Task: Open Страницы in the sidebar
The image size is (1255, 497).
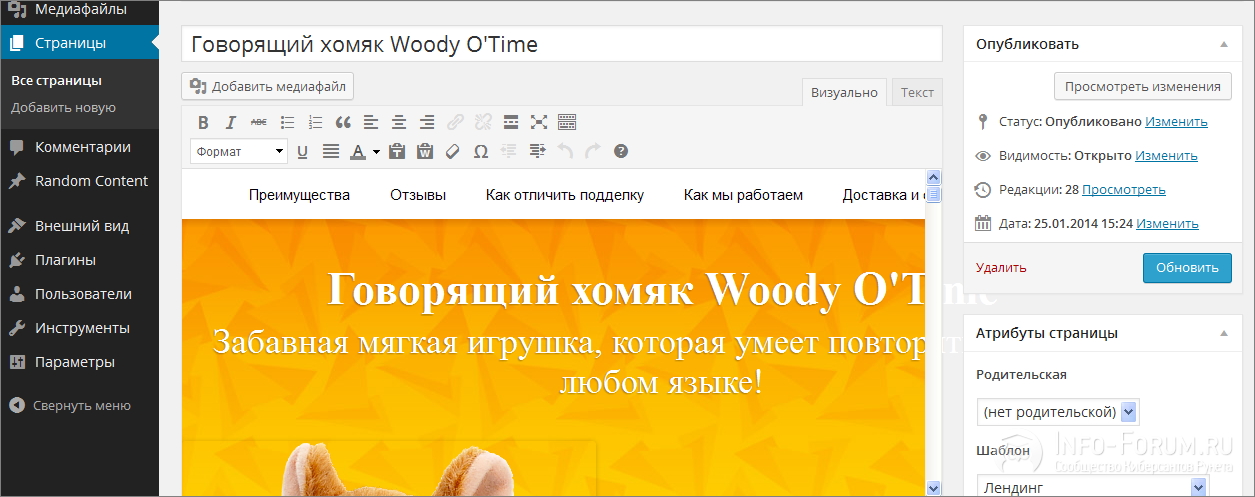Action: pyautogui.click(x=80, y=43)
